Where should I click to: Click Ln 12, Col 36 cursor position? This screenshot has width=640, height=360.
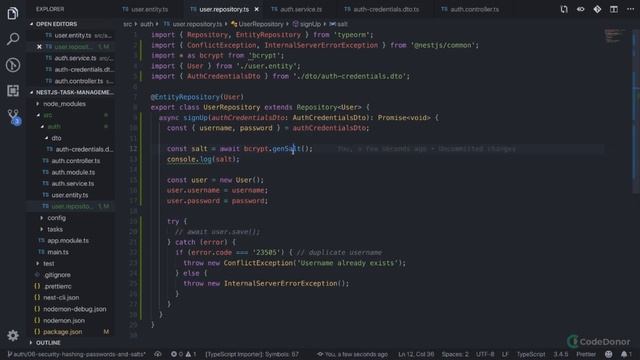tap(416, 354)
